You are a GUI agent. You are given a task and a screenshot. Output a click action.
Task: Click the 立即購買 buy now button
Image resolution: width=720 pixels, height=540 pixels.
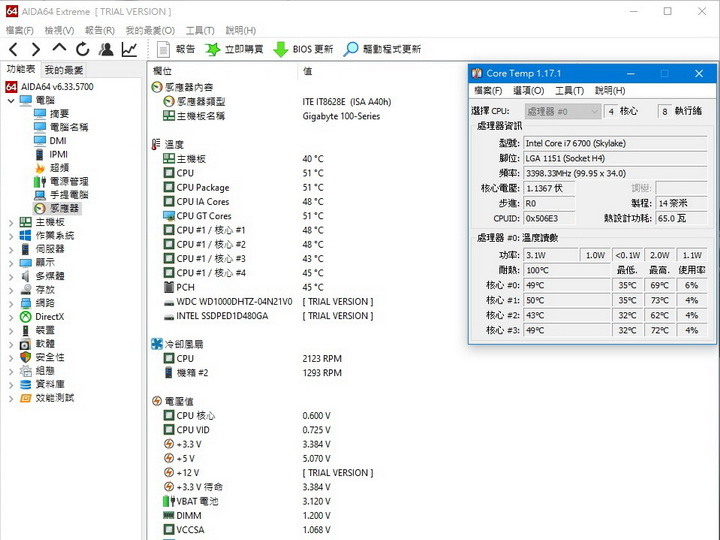(234, 49)
